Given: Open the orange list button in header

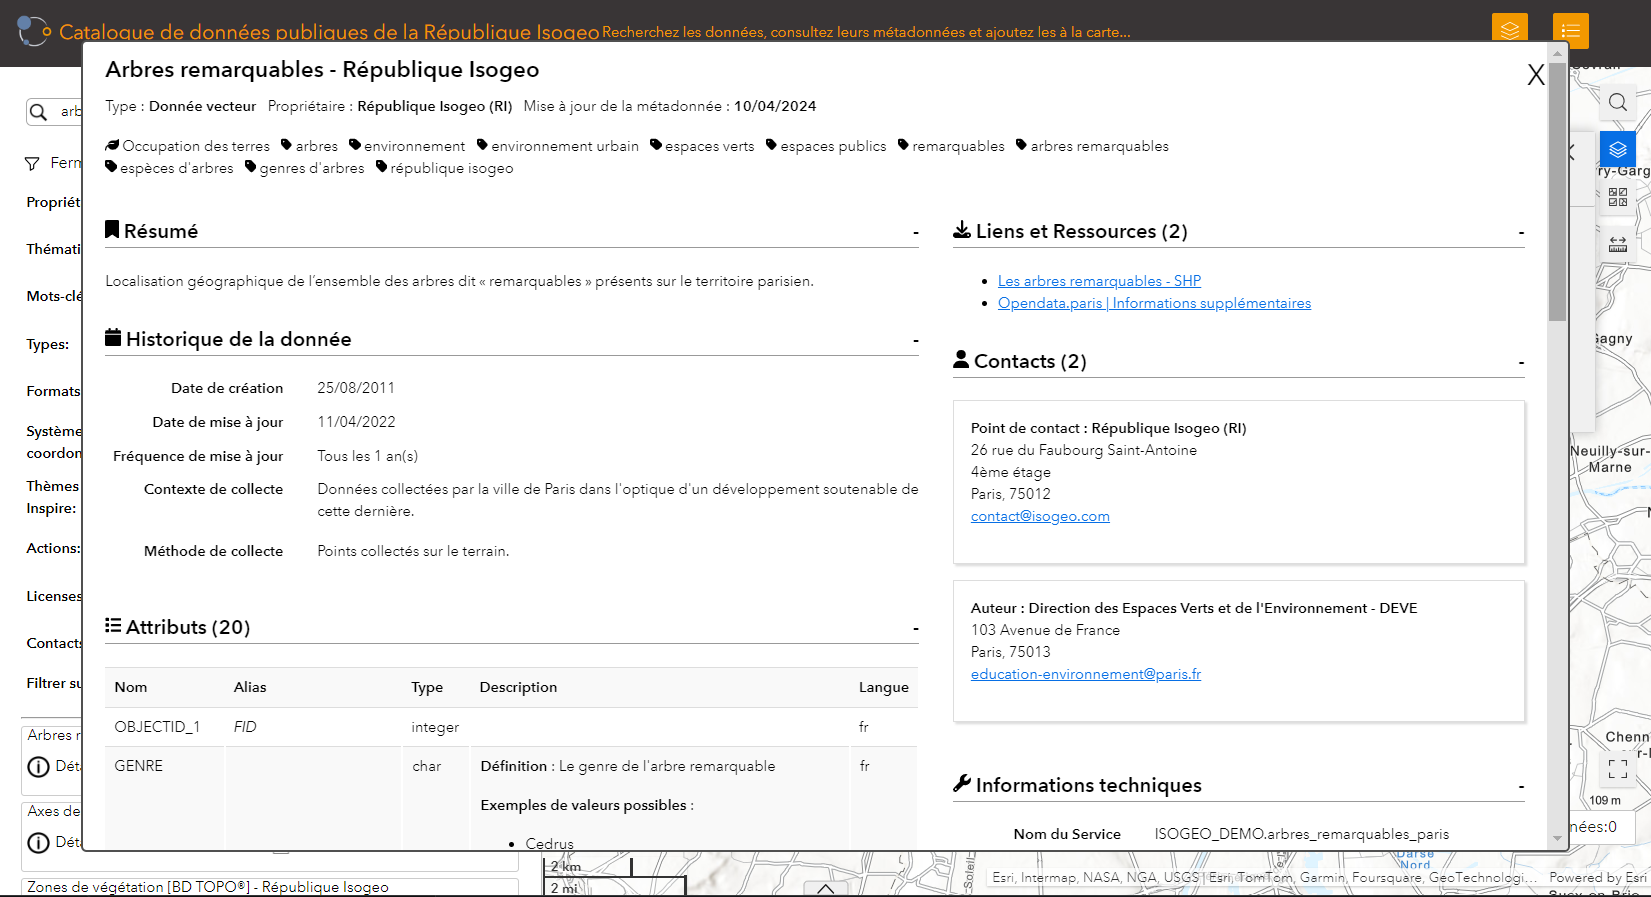Looking at the screenshot, I should (1571, 31).
